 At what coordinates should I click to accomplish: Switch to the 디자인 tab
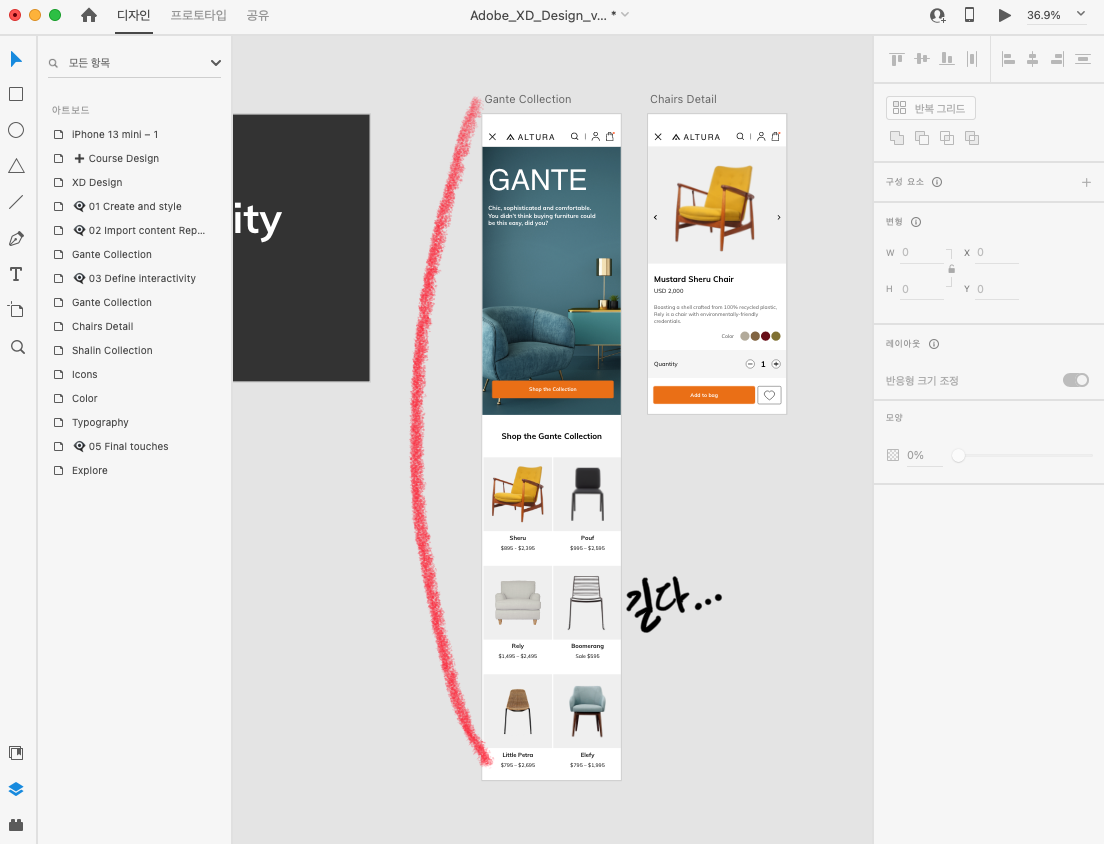tap(134, 15)
